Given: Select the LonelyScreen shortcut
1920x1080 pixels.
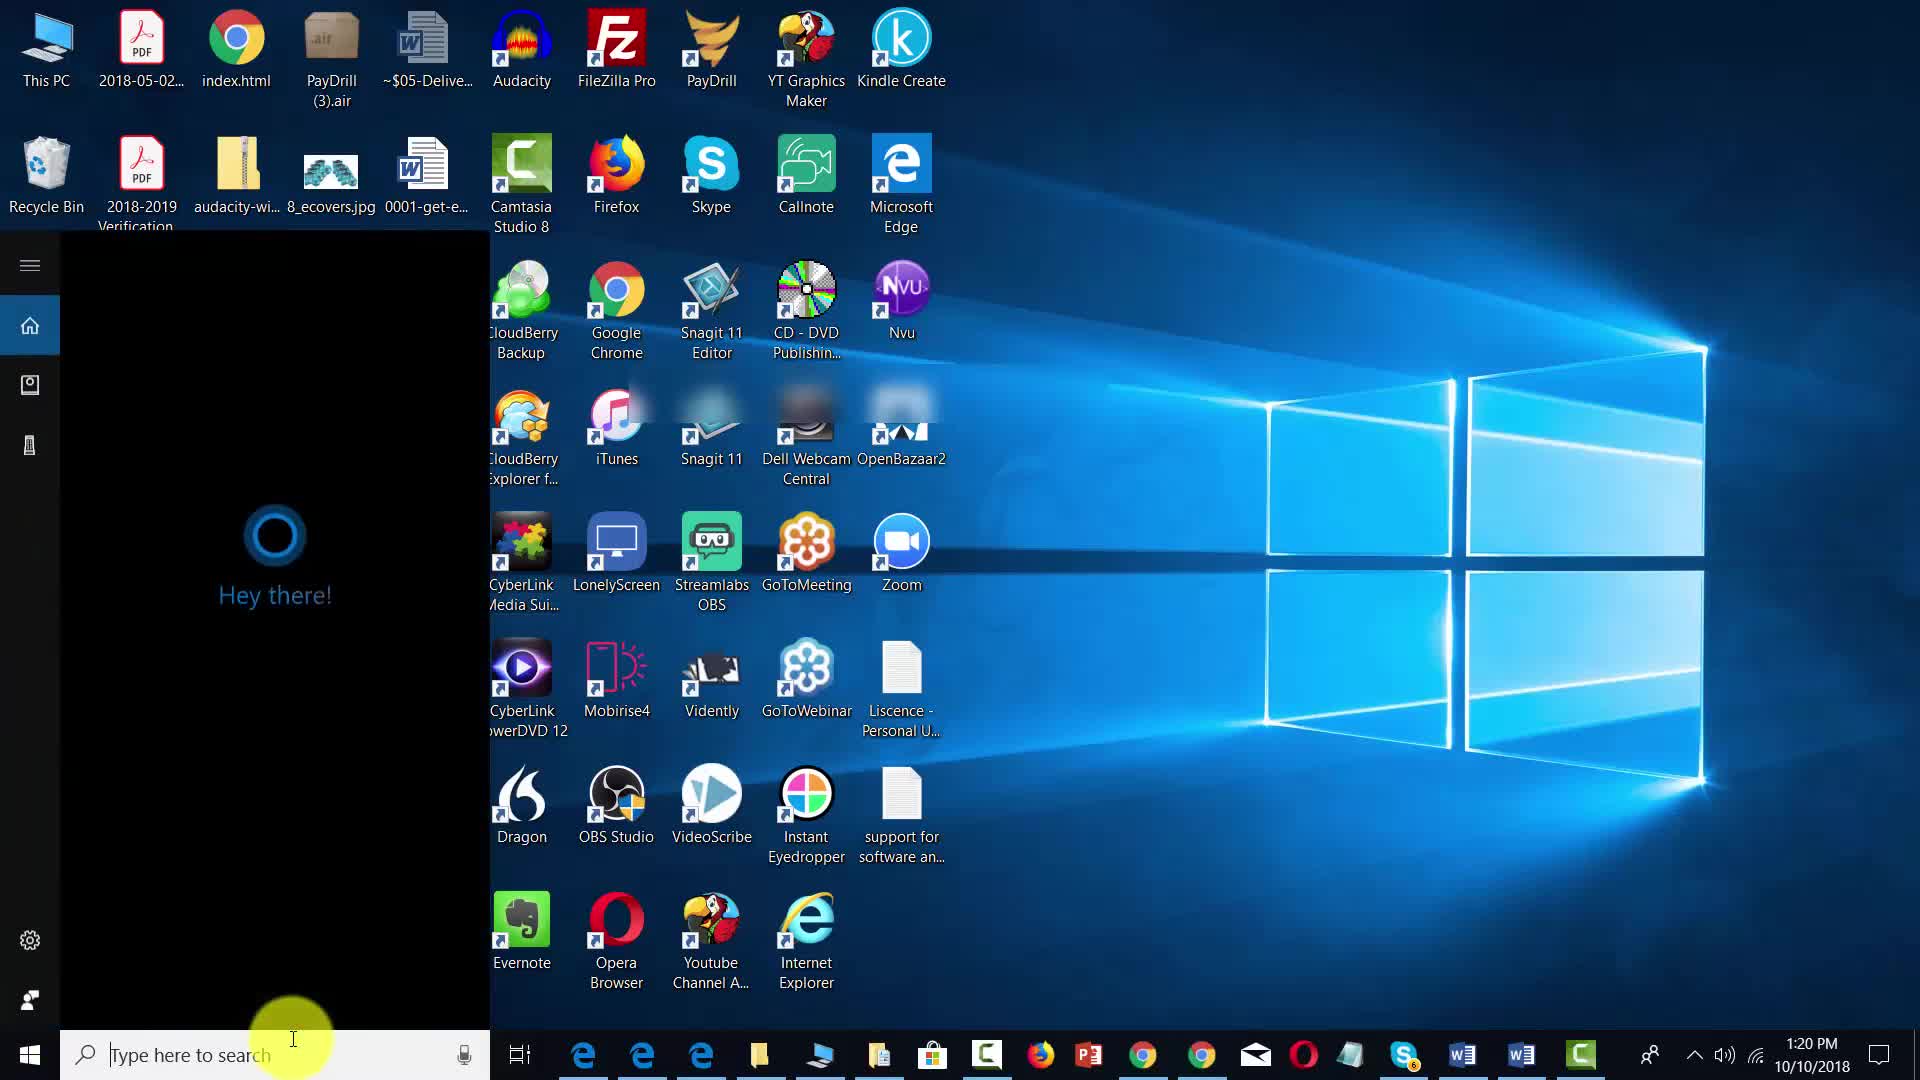Looking at the screenshot, I should [x=616, y=553].
